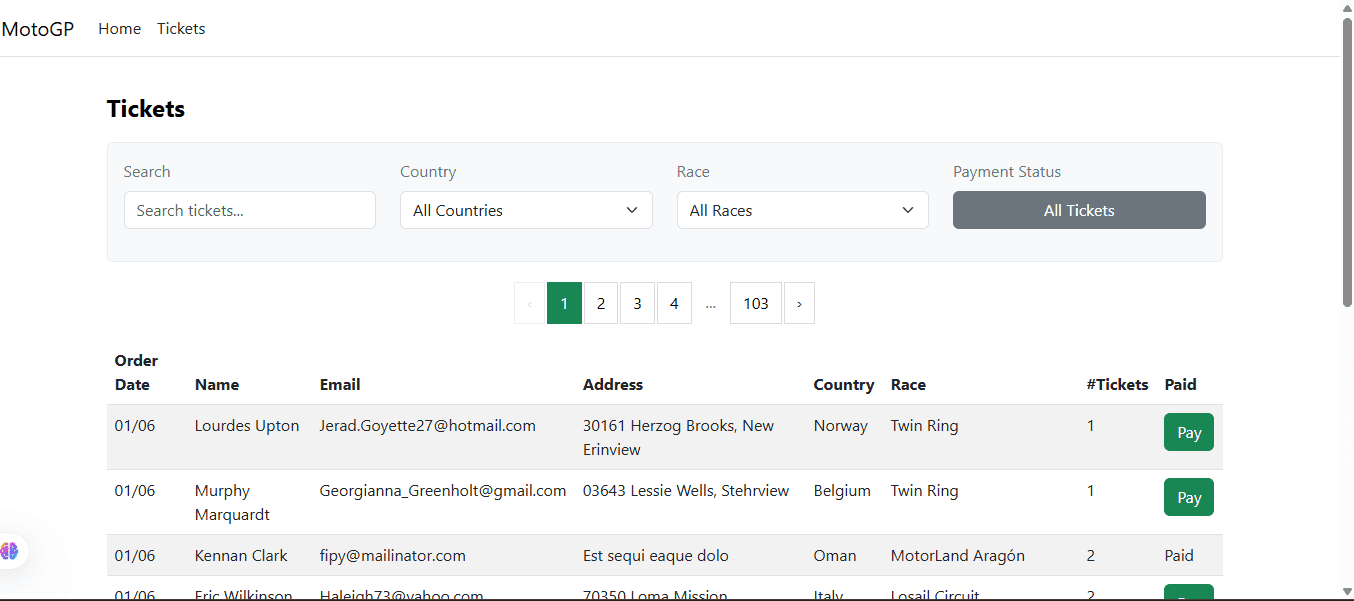Toggle the All Tickets payment status button
The width and height of the screenshot is (1354, 601).
click(x=1079, y=210)
